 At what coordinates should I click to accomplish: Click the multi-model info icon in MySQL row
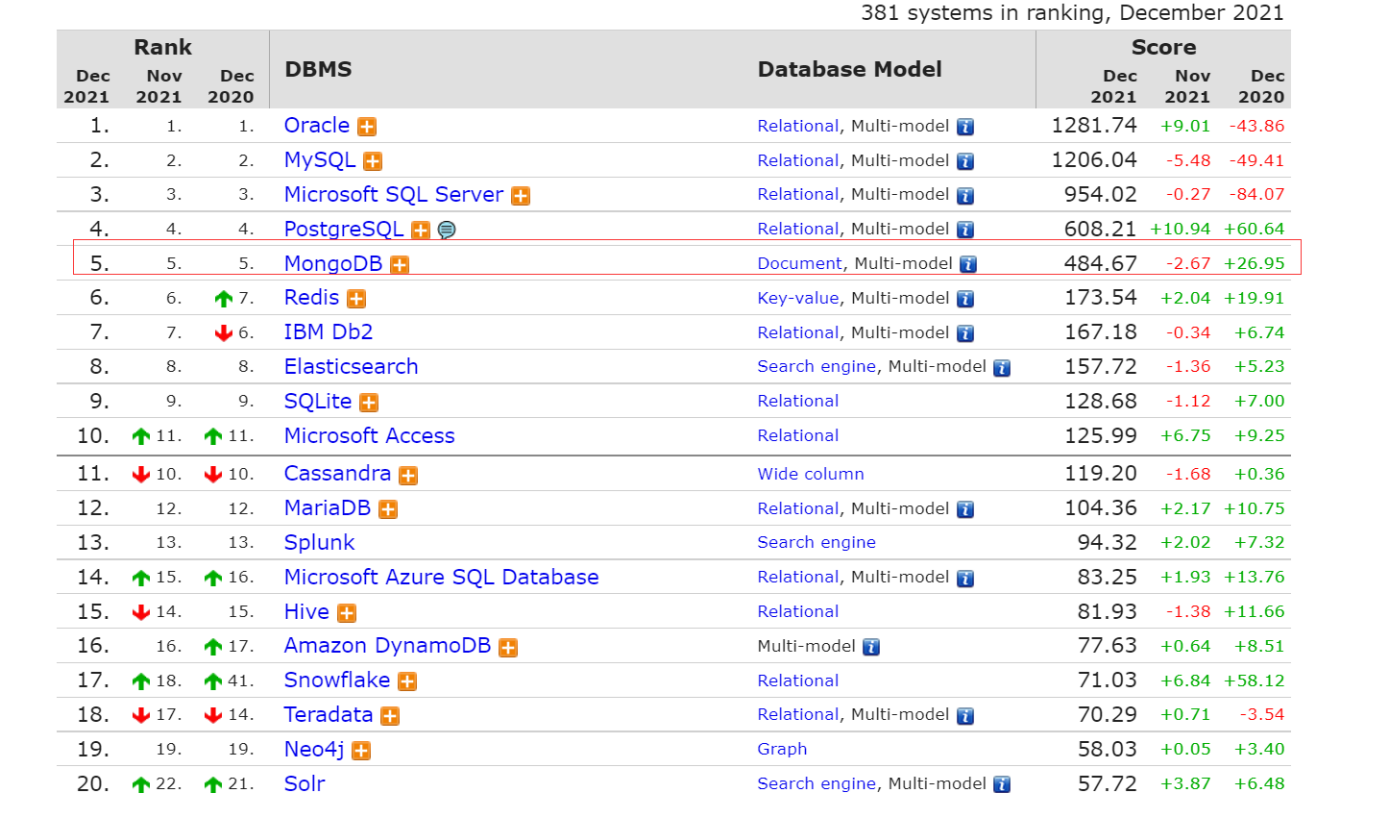click(x=965, y=161)
